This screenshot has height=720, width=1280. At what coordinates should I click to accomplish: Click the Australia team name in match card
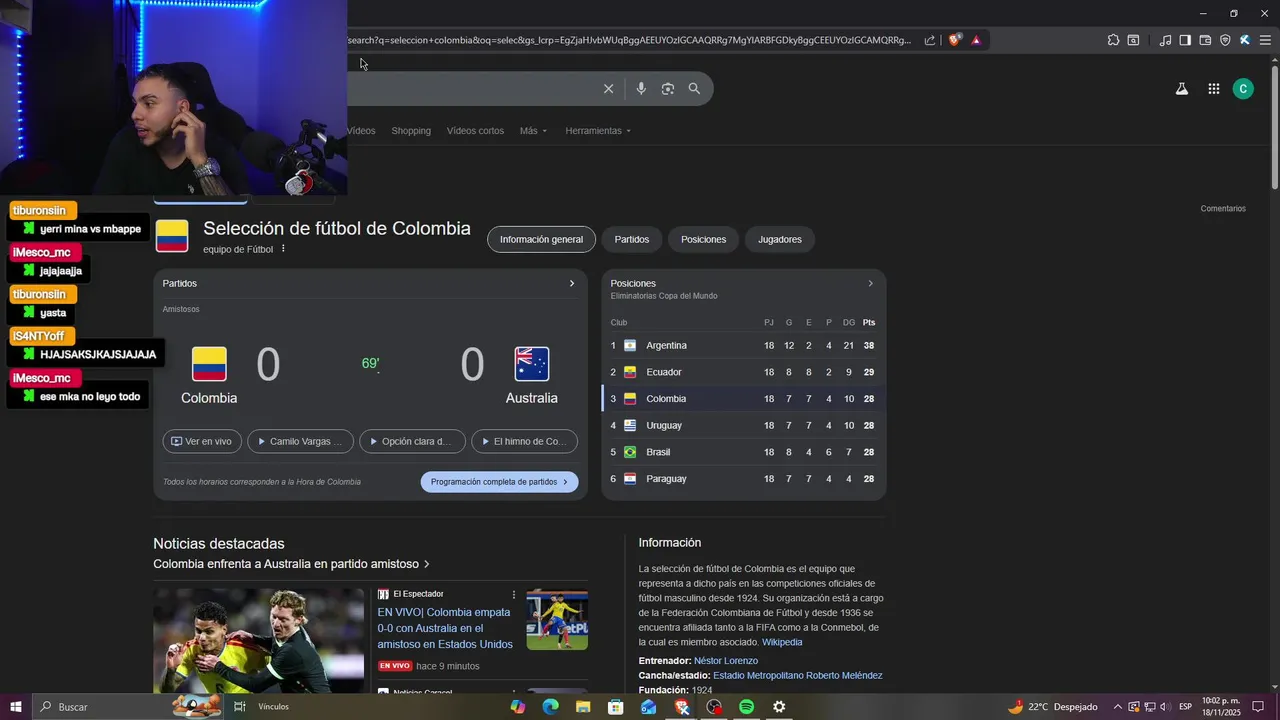(x=531, y=398)
